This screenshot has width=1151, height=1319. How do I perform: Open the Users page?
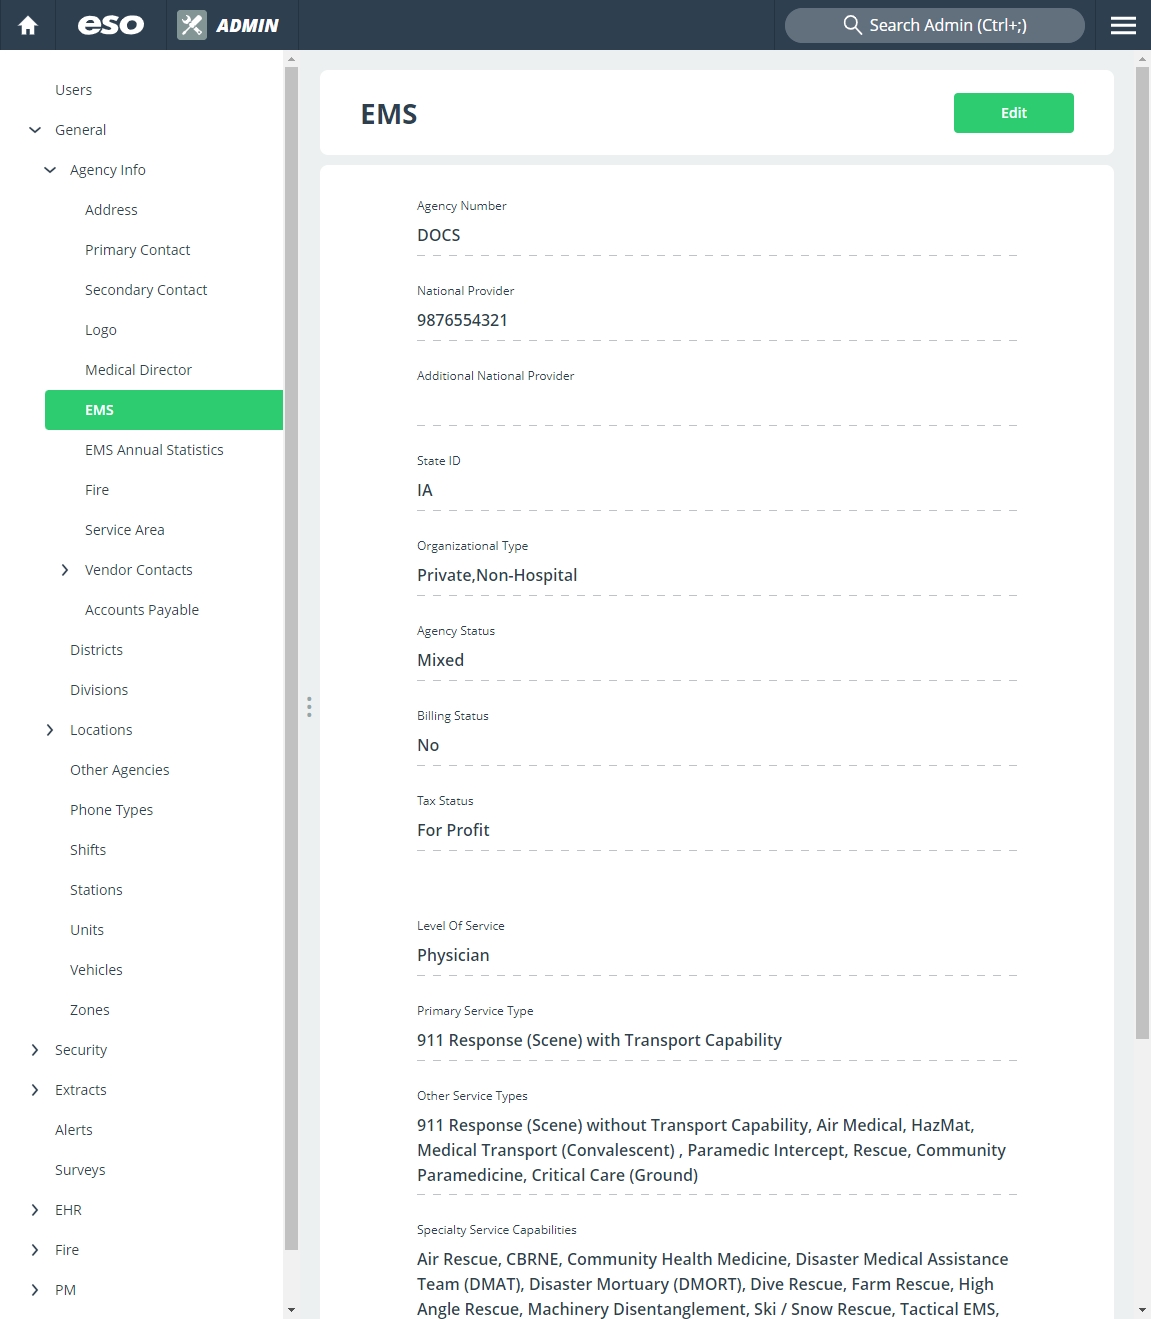tap(73, 90)
